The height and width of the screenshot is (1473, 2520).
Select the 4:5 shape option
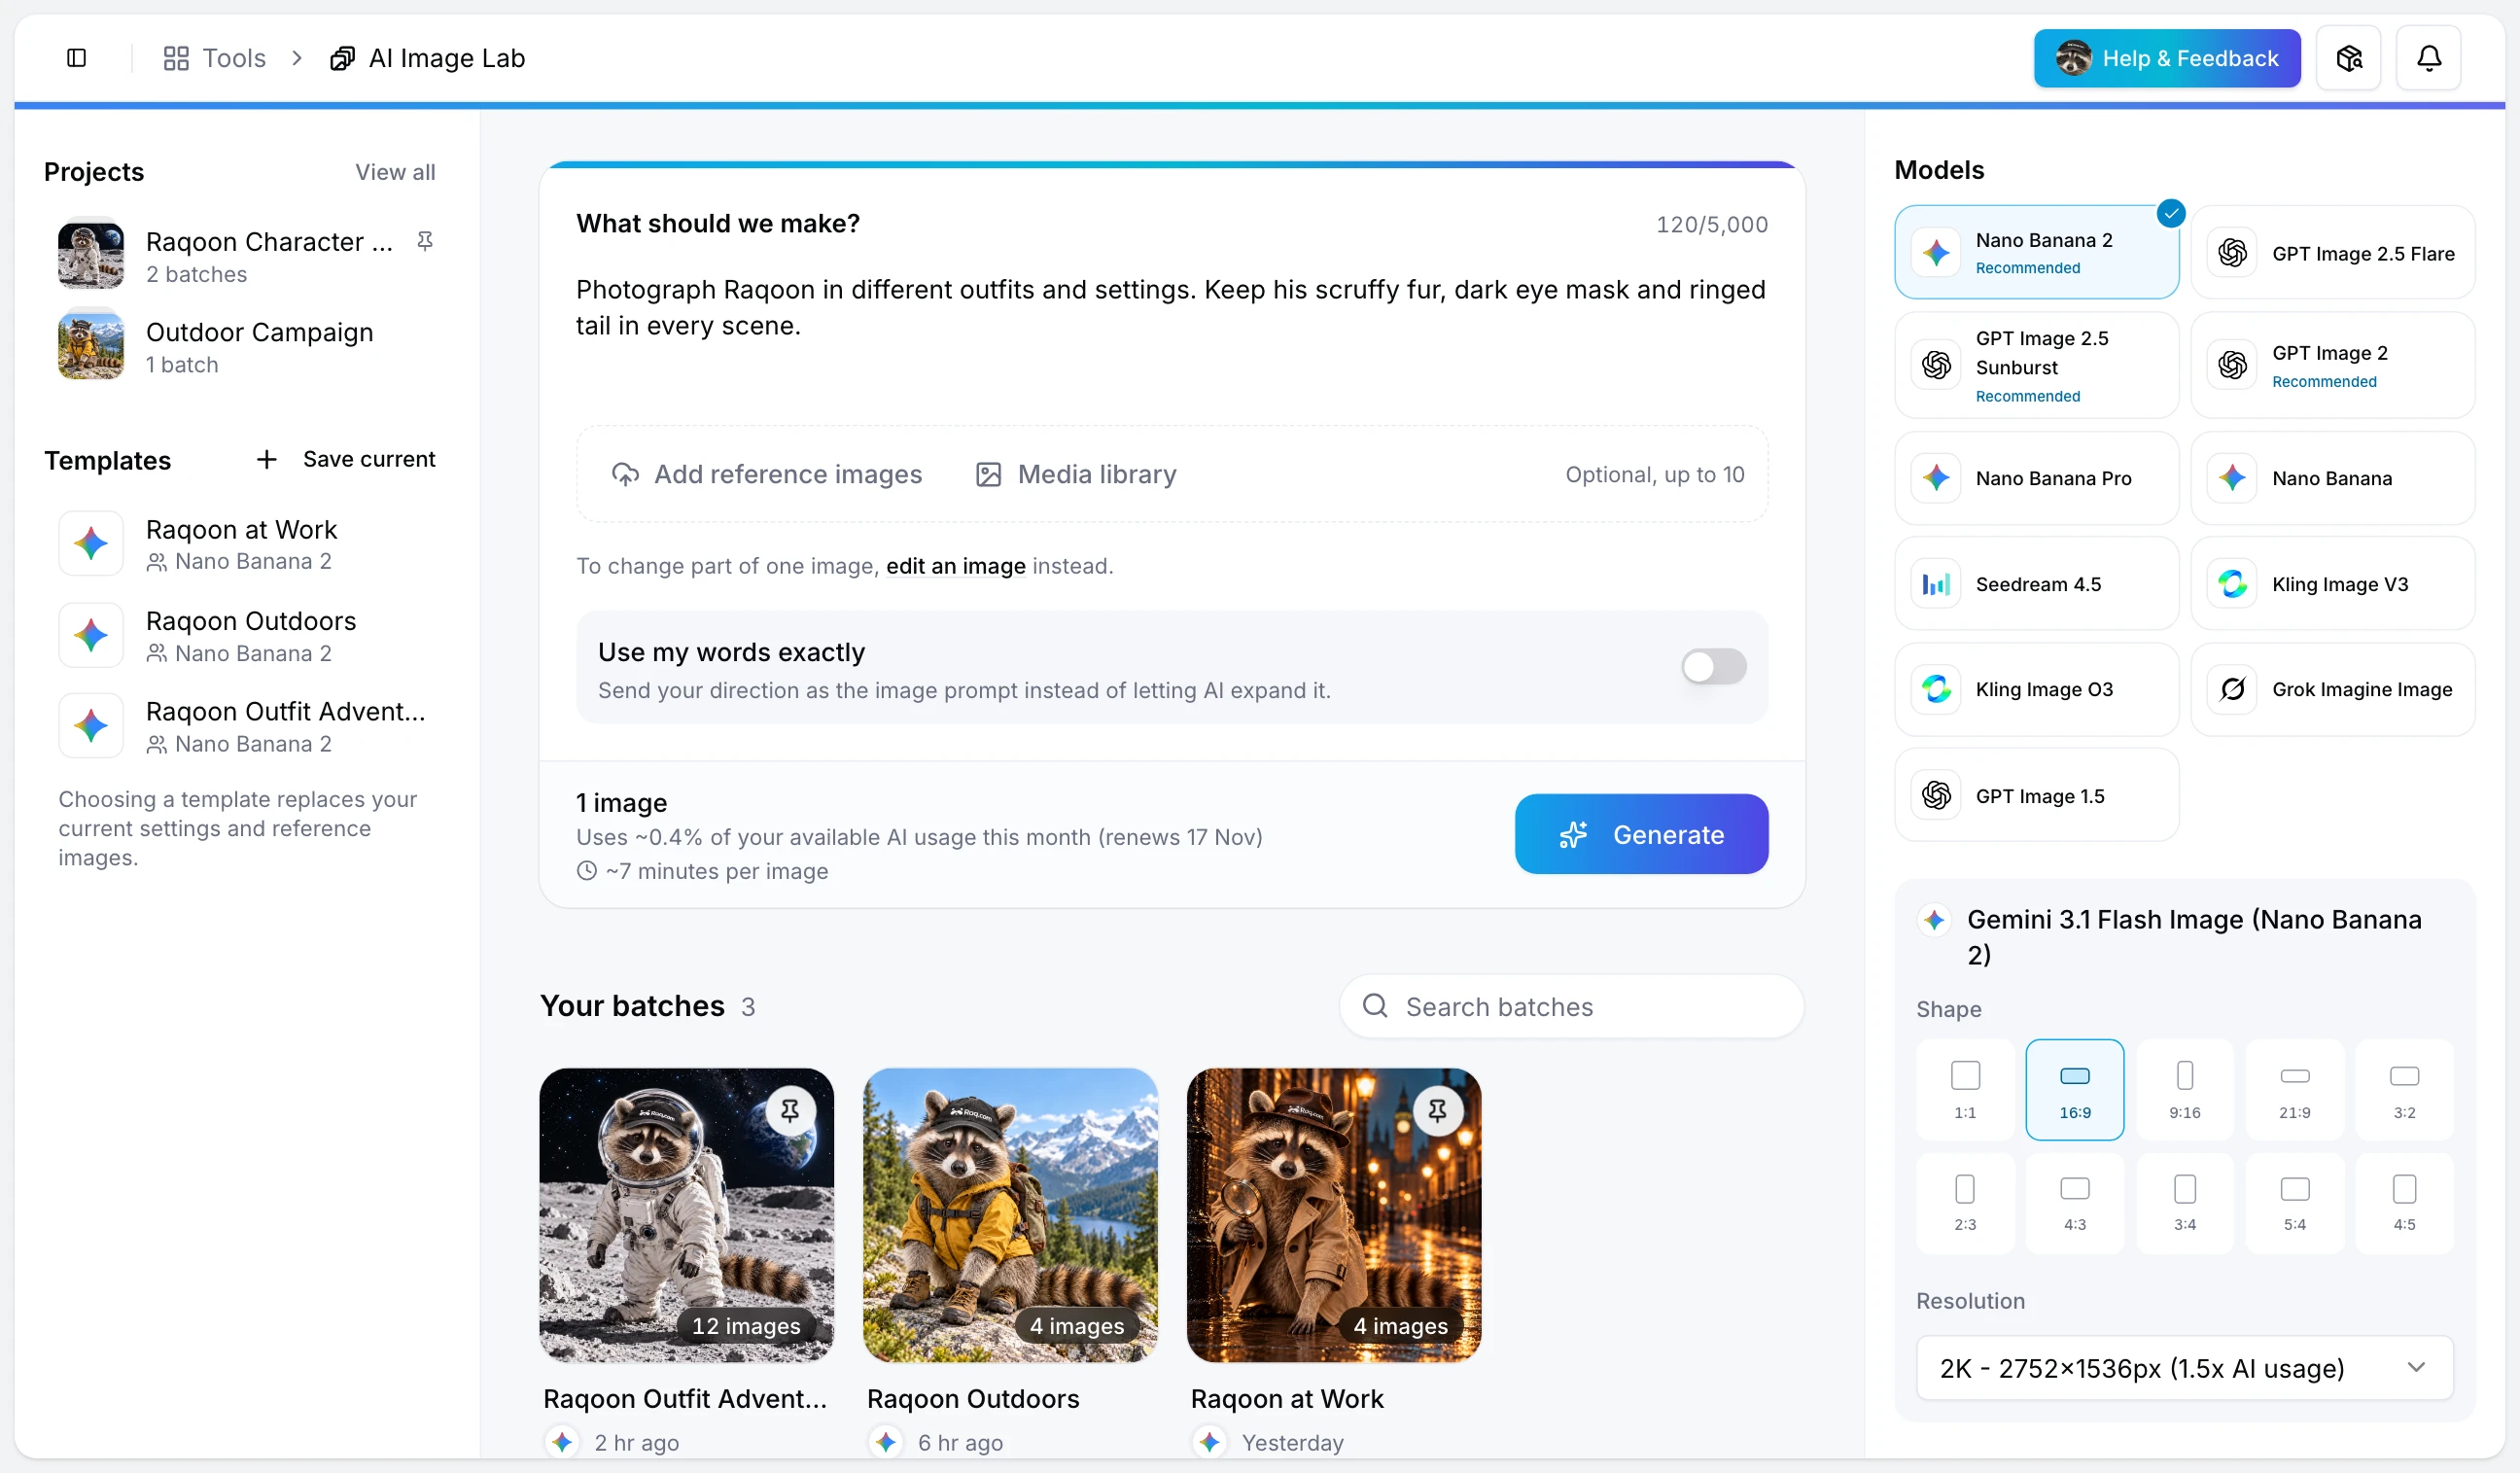coord(2404,1203)
